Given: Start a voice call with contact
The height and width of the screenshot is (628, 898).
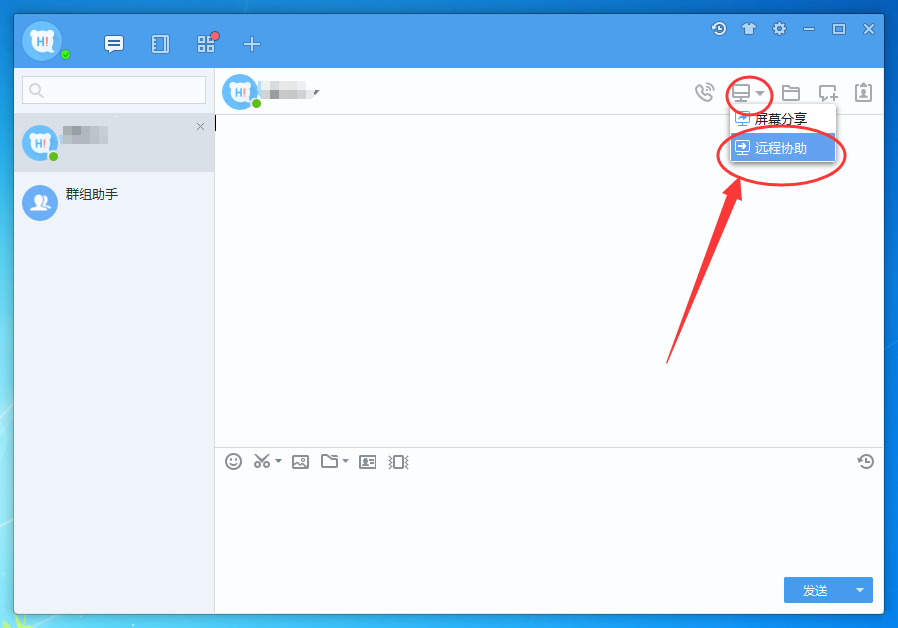Looking at the screenshot, I should (704, 92).
